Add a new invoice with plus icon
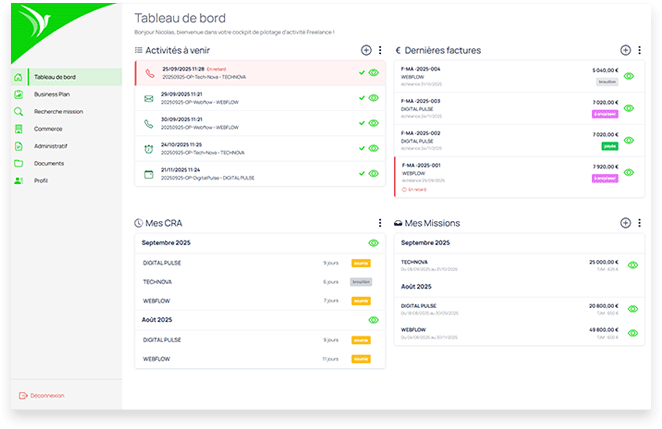Screen dimensions: 662x429 625,50
